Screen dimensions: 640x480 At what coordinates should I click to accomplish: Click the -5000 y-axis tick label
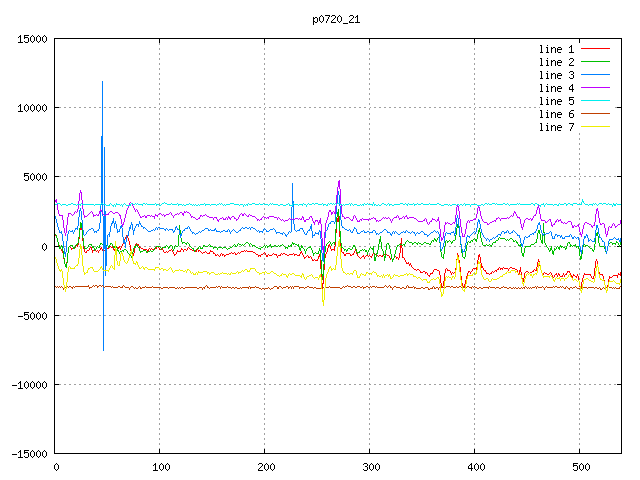30,315
